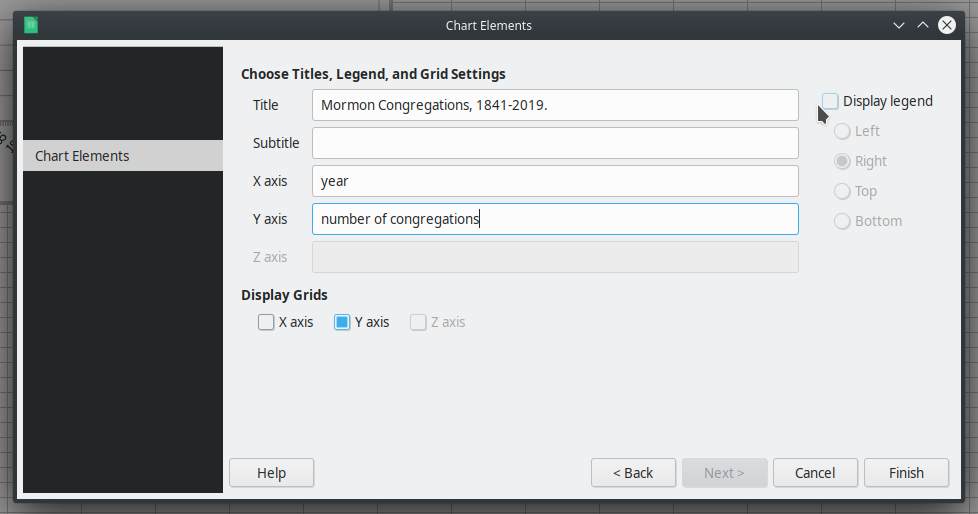Cancel the chart wizard
Screen dimensions: 978x514
click(x=815, y=473)
